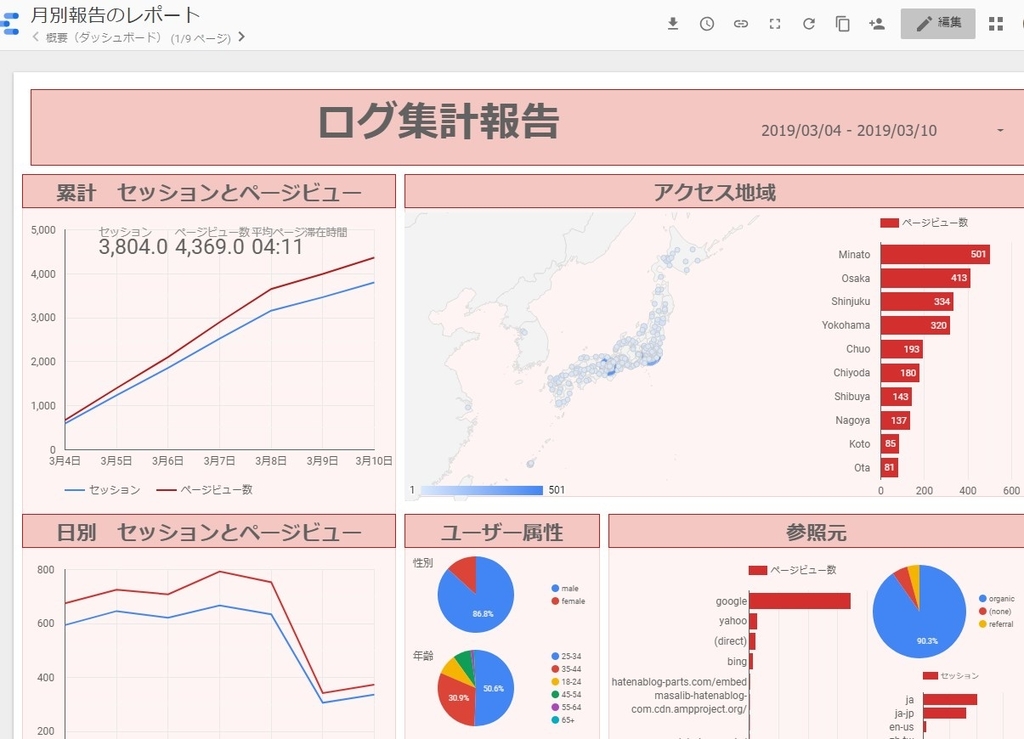Screen dimensions: 1024x739
Task: Share the report with other users
Action: tap(877, 23)
